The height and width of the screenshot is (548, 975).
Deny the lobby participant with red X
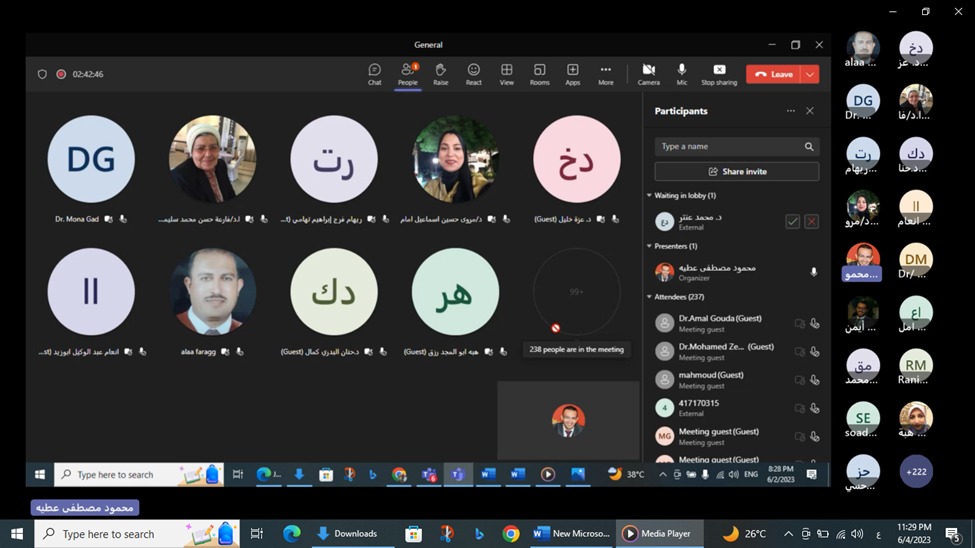coord(811,221)
